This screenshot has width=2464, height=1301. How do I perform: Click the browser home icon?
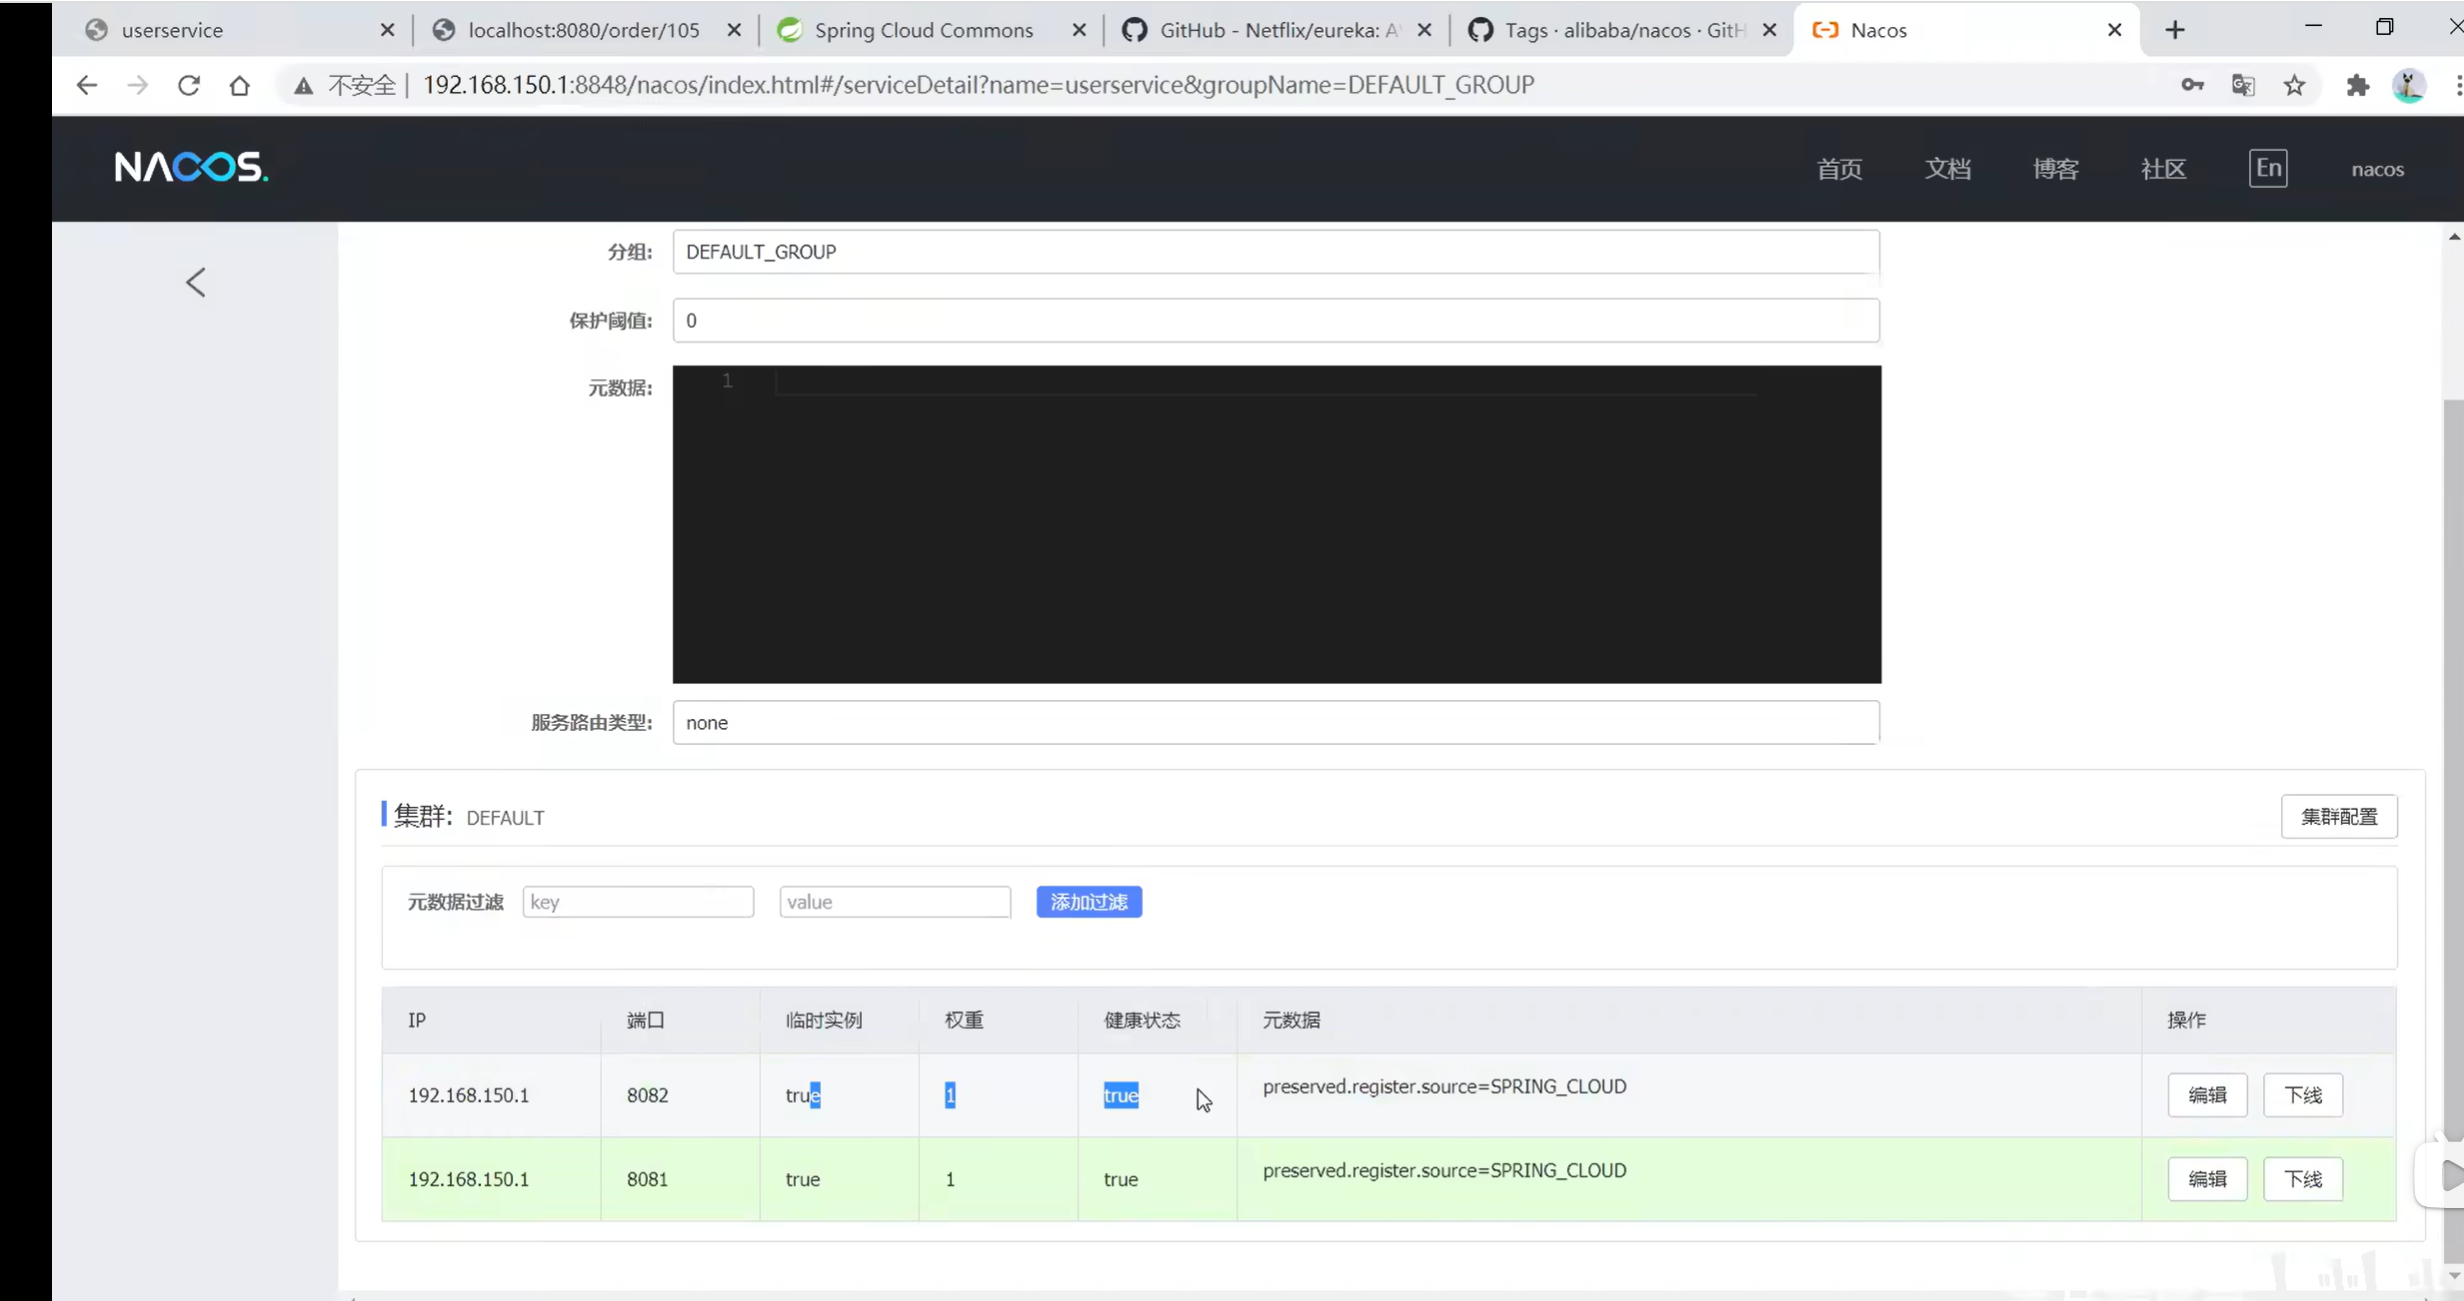click(239, 85)
